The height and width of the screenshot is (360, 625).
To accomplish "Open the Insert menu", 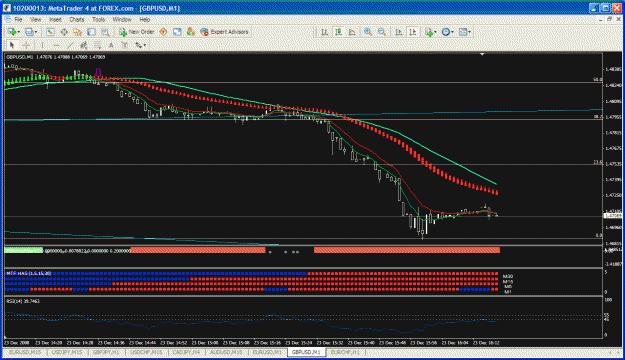I will tap(55, 19).
